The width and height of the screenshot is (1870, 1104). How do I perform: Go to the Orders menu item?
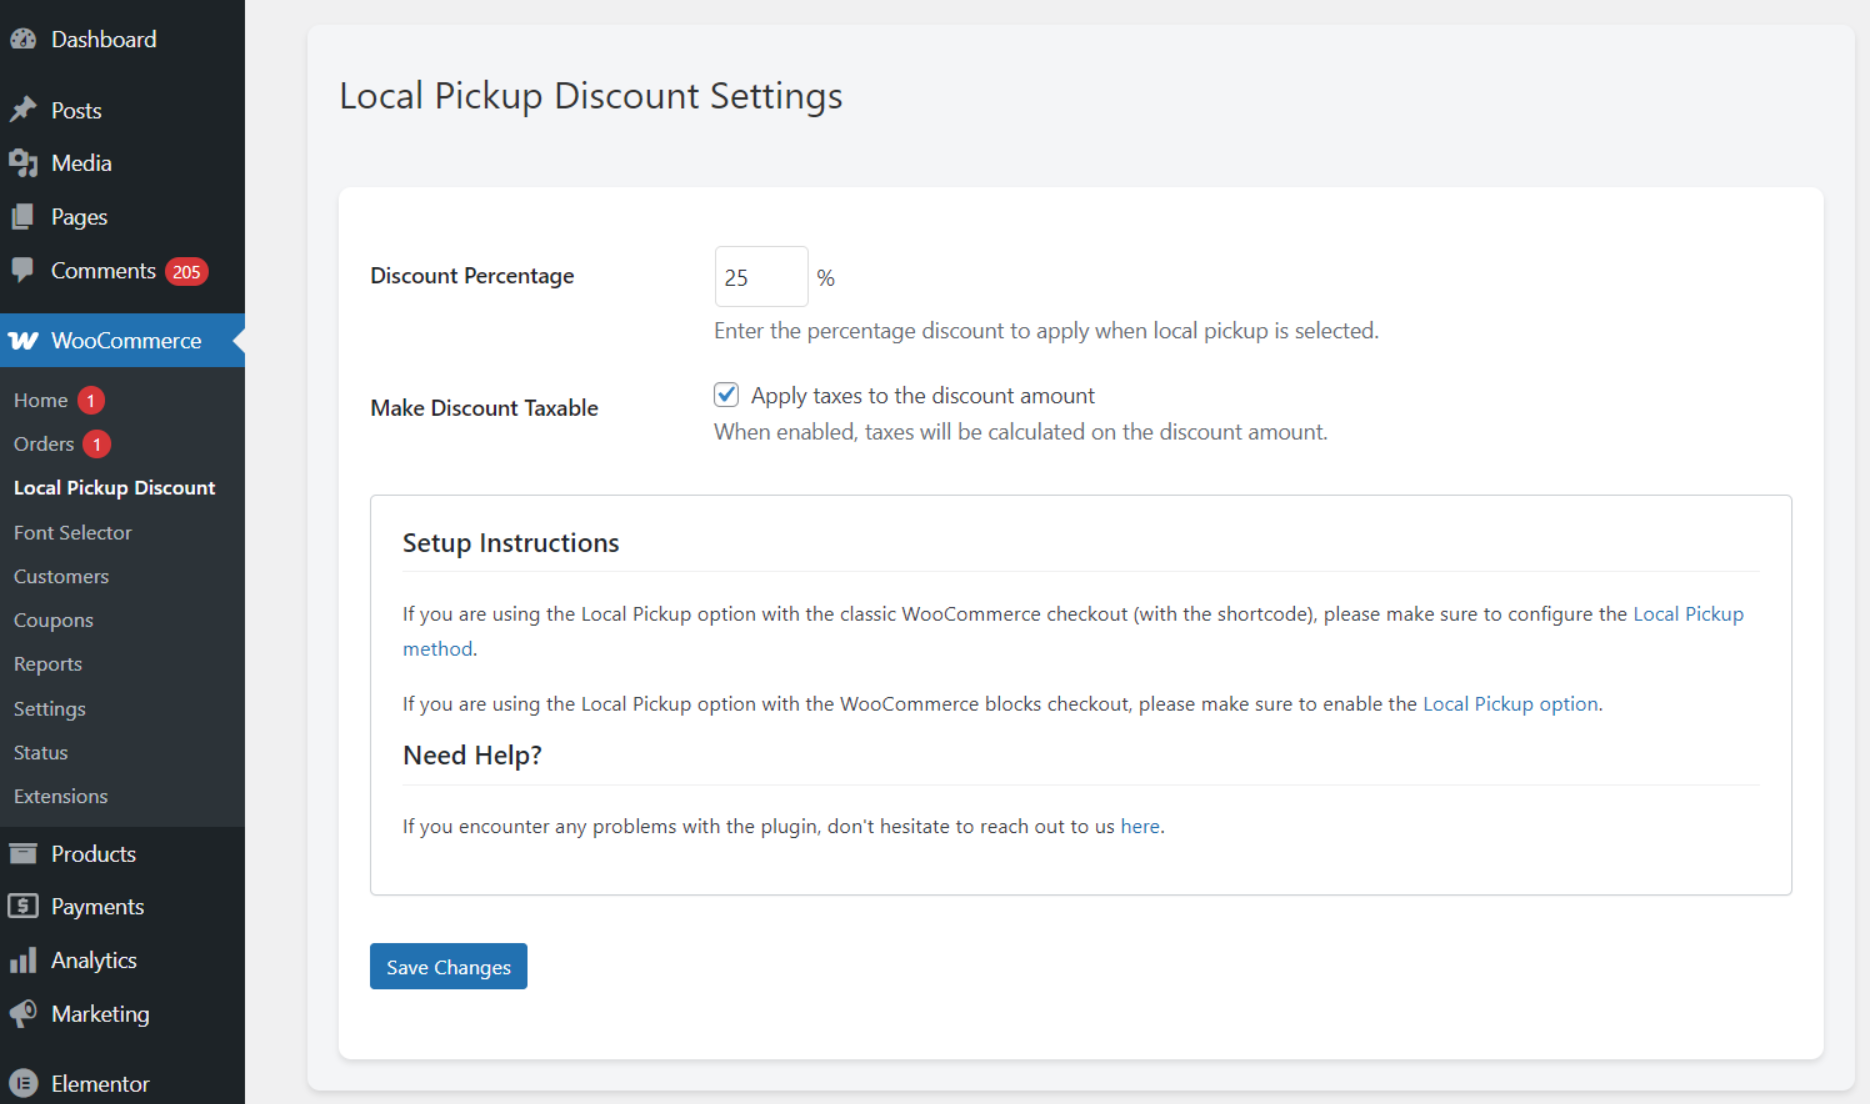point(42,443)
